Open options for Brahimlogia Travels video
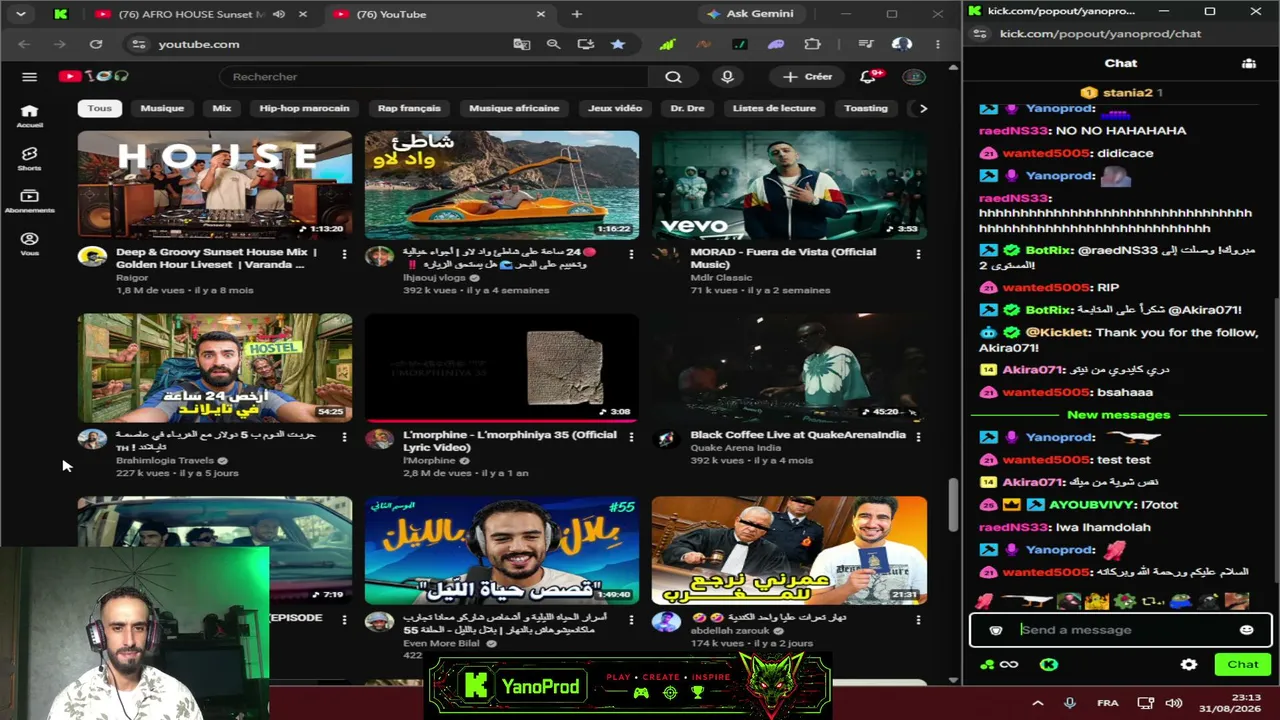Image resolution: width=1280 pixels, height=720 pixels. click(x=344, y=437)
